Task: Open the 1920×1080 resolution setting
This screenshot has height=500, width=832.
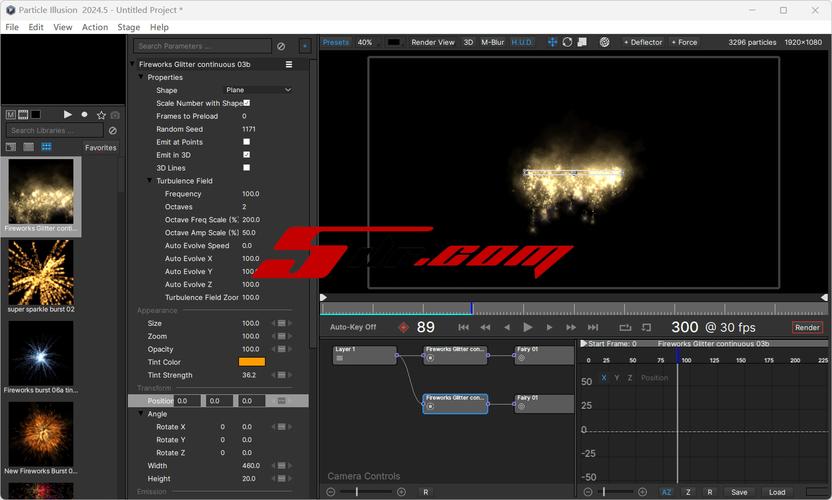Action: (x=803, y=42)
